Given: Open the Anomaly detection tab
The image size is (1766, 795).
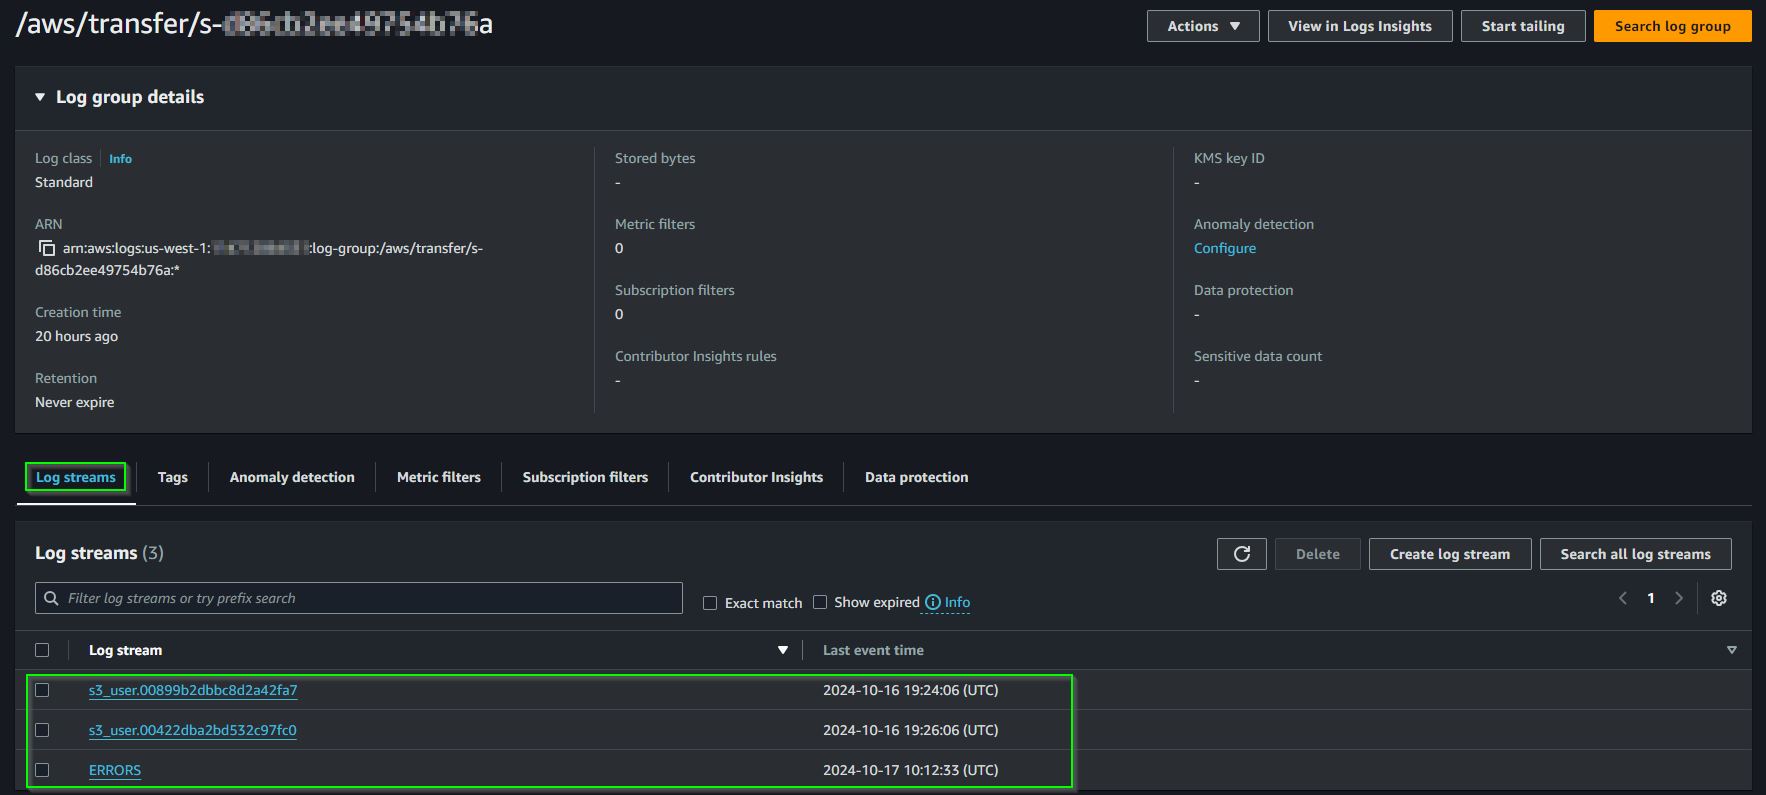Looking at the screenshot, I should point(292,477).
